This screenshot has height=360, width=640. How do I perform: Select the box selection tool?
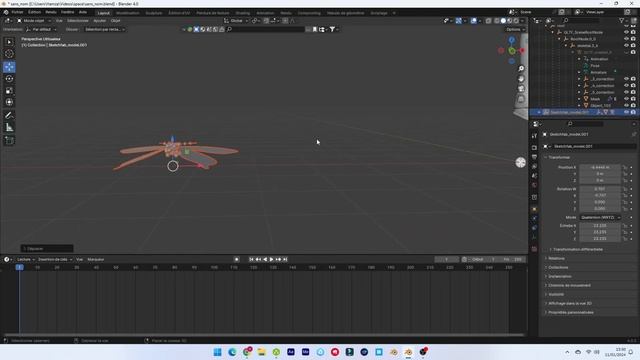[x=9, y=42]
